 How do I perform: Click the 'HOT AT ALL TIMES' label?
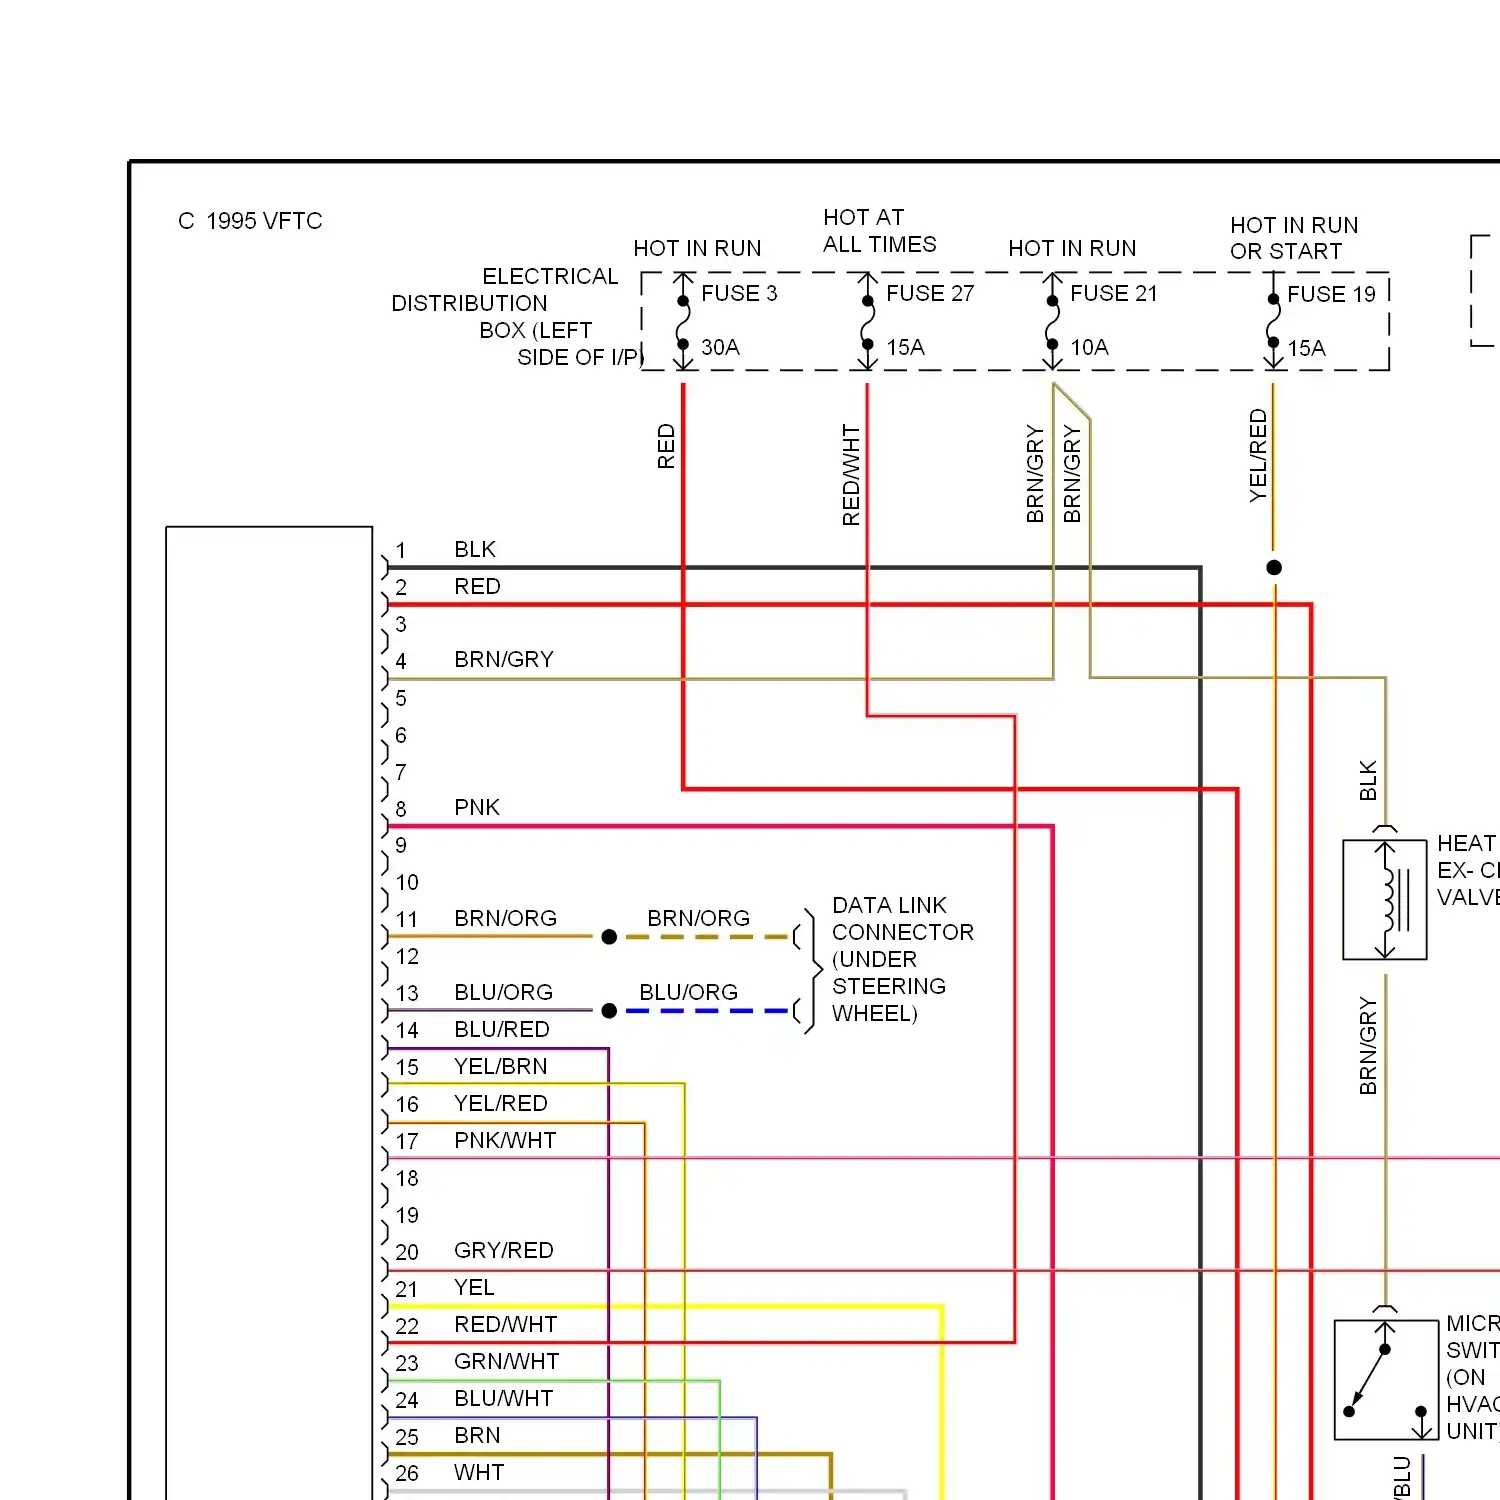tap(879, 231)
